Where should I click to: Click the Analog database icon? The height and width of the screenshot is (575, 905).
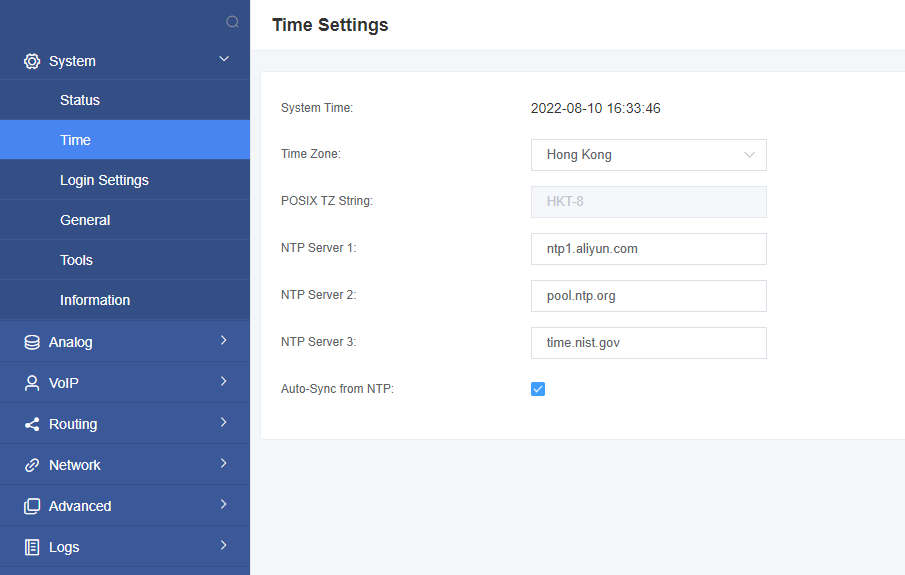(x=32, y=342)
